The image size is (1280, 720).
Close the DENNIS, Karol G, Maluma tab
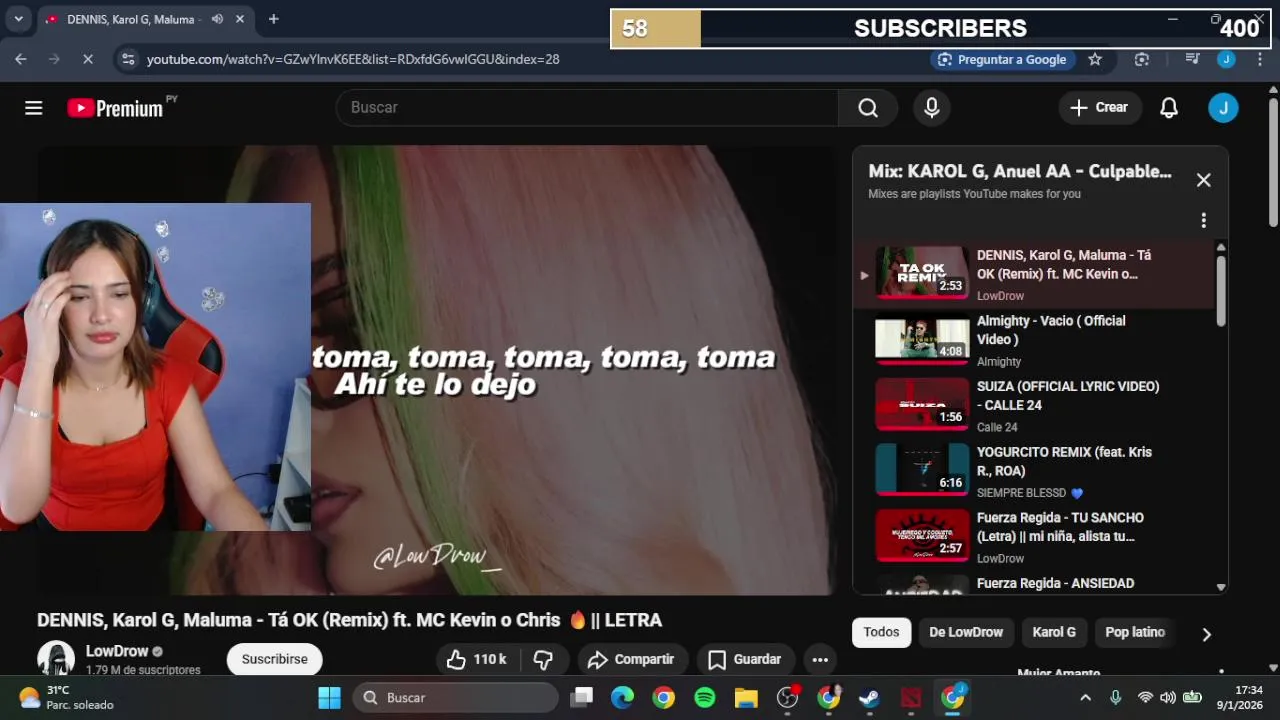(x=240, y=19)
